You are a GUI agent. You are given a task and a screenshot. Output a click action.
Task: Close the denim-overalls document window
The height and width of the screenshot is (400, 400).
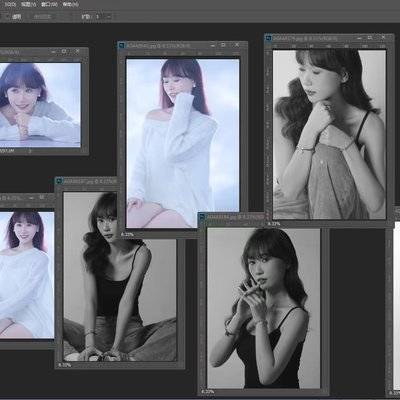383,38
